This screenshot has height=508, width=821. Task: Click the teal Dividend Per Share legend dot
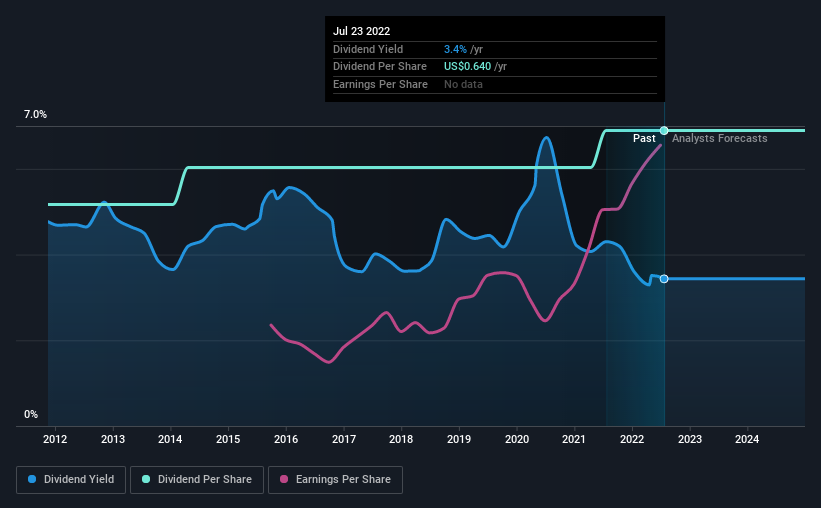(x=146, y=479)
